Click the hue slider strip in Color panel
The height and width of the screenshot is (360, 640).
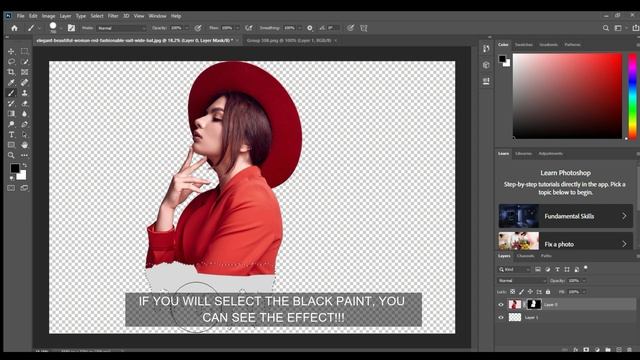[632, 96]
